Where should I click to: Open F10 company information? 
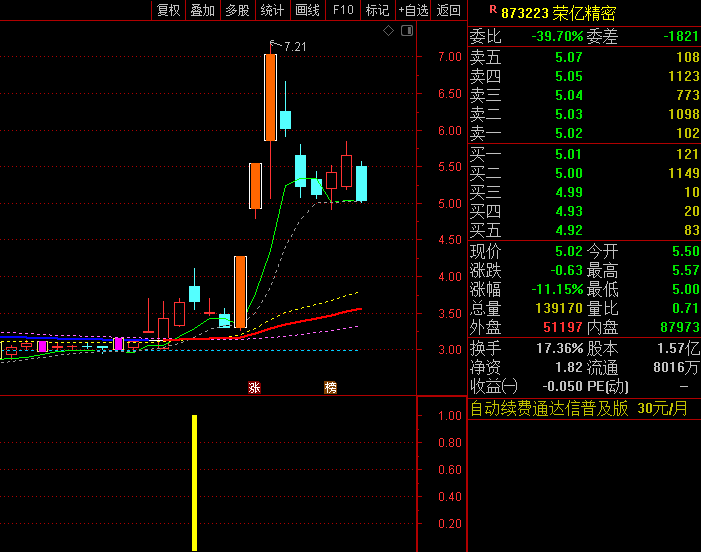[x=343, y=10]
